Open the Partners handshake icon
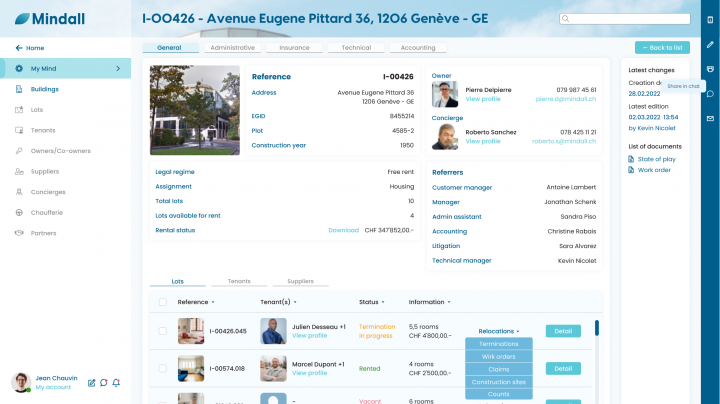720x404 pixels. [x=19, y=233]
